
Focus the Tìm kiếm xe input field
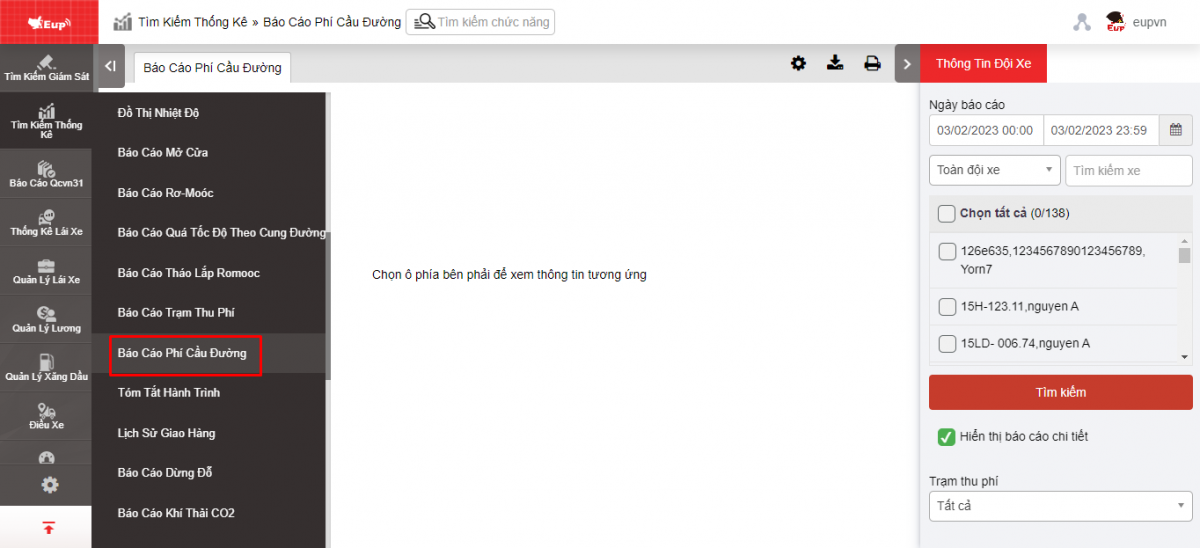pos(1129,170)
